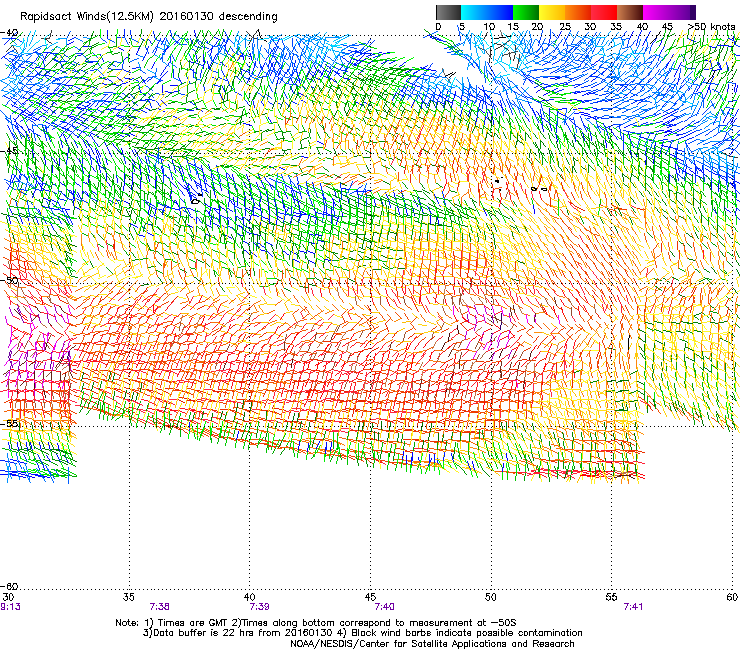The height and width of the screenshot is (650, 740).
Task: Click the purple '7:41' pass time
Action: 633,607
